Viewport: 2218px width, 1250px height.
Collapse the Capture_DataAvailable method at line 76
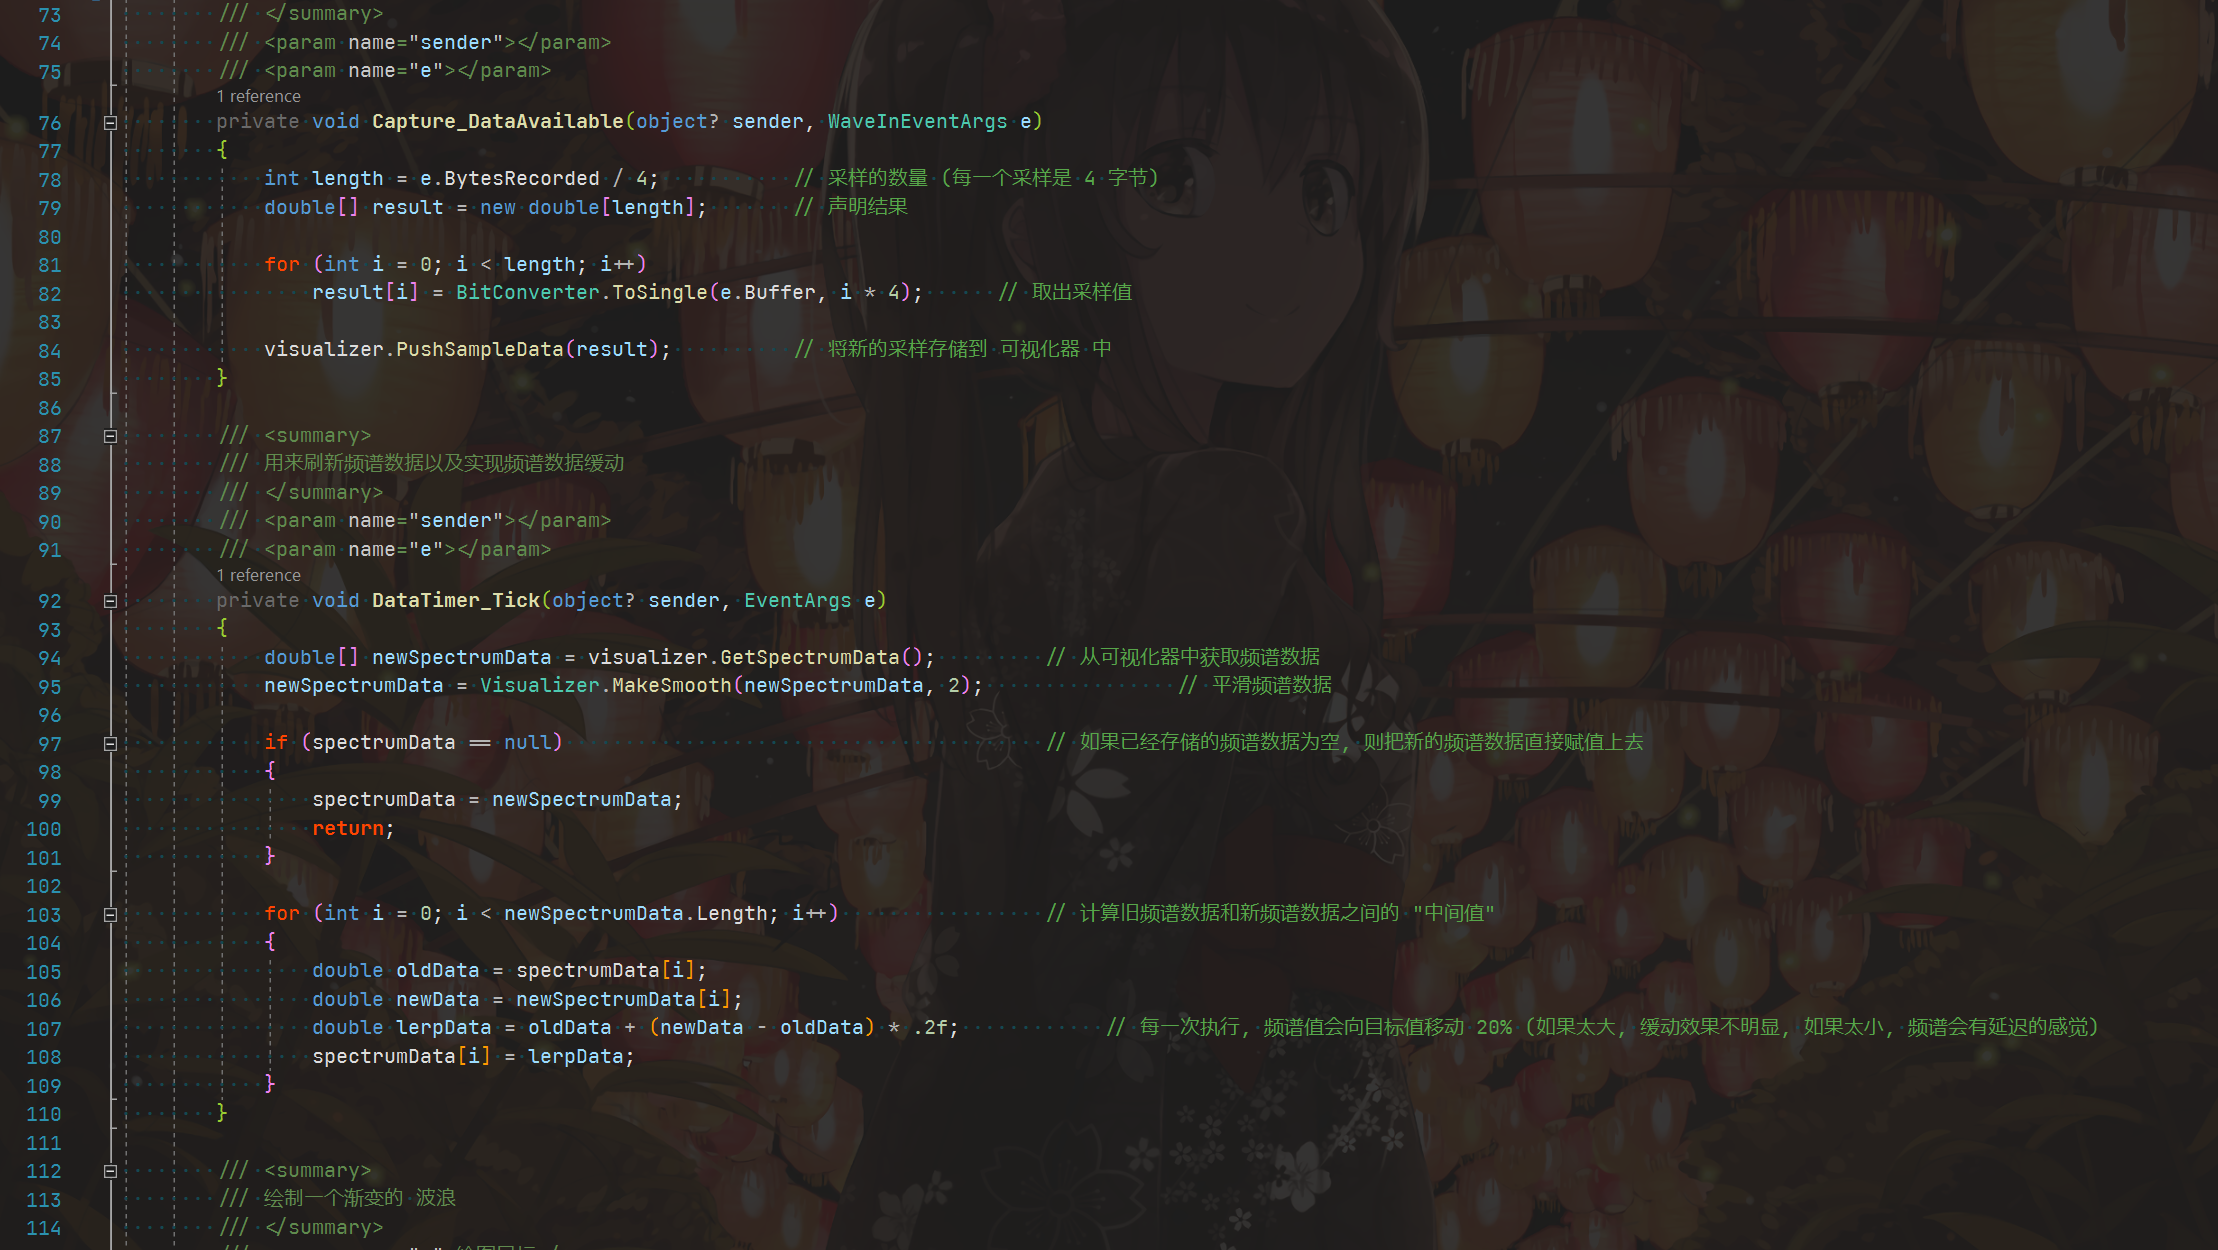pos(110,123)
